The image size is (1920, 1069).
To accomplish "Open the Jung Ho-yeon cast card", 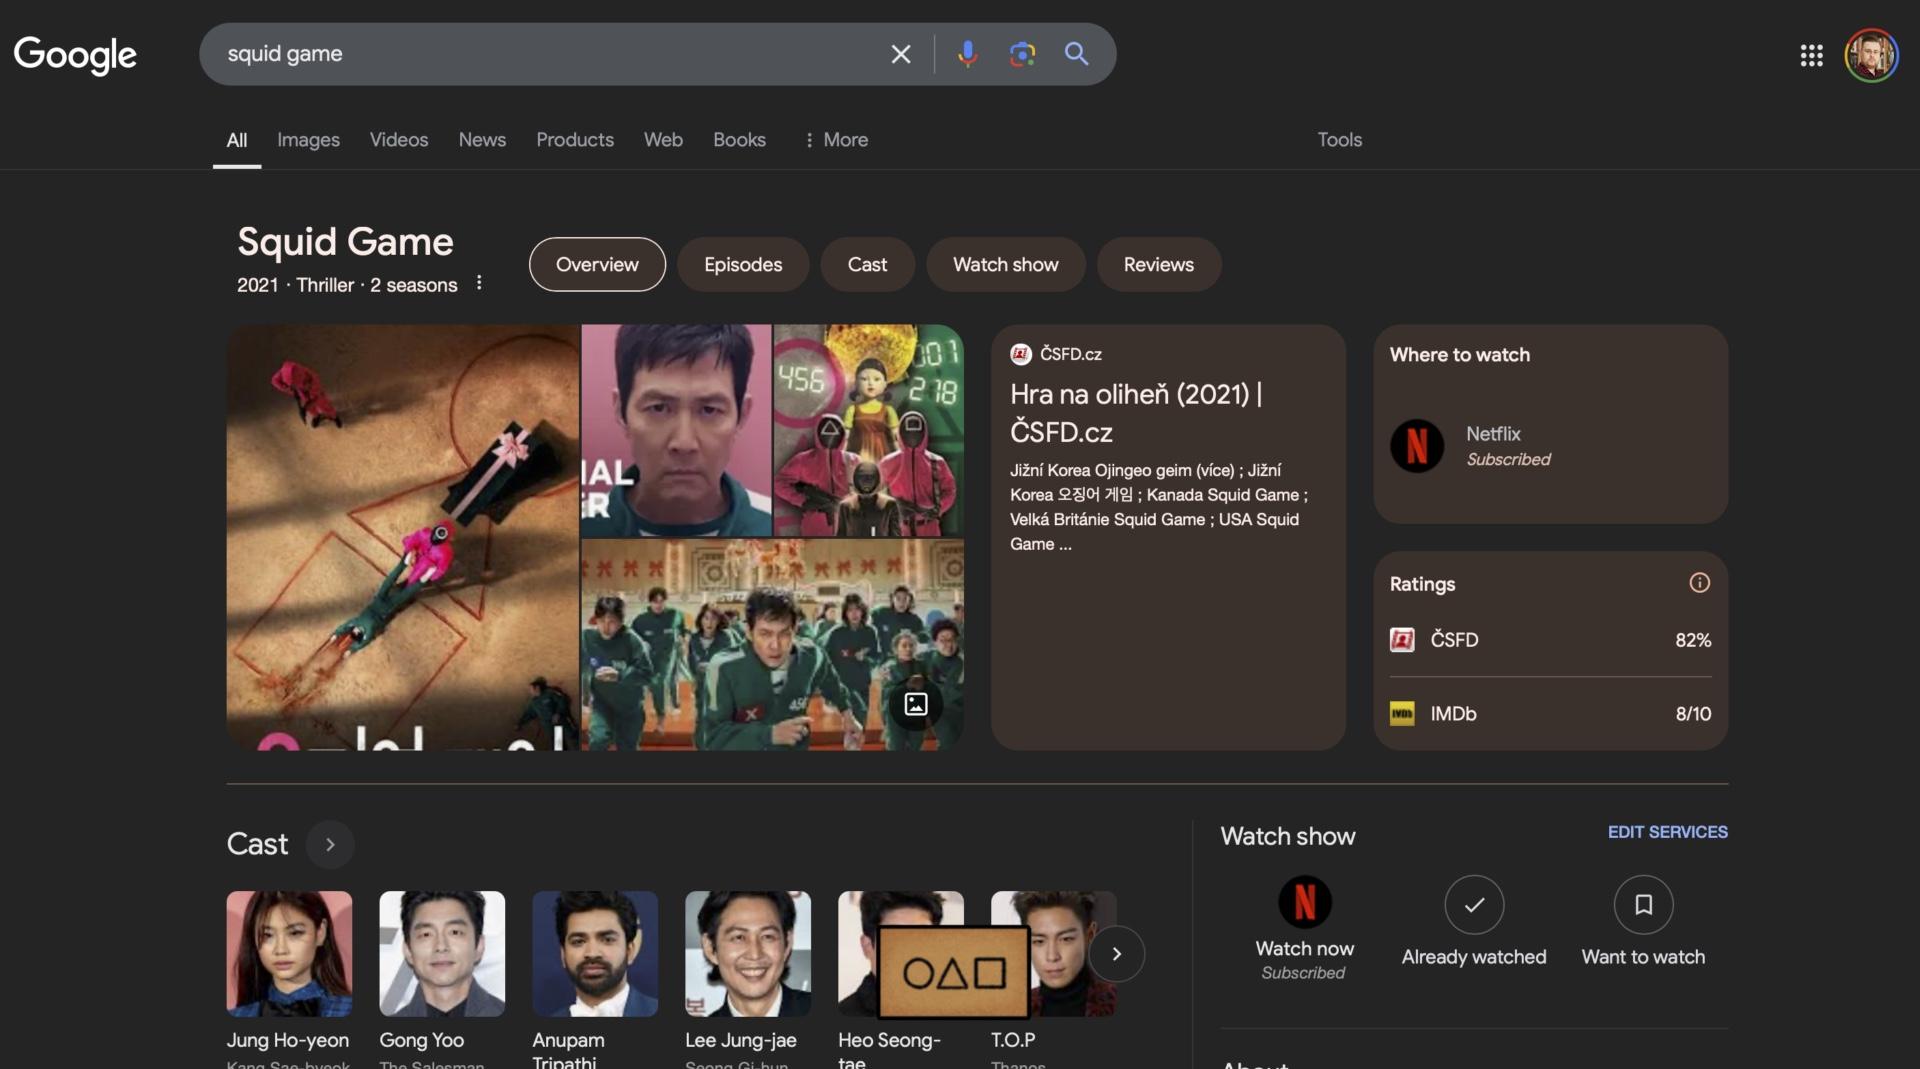I will pos(289,979).
